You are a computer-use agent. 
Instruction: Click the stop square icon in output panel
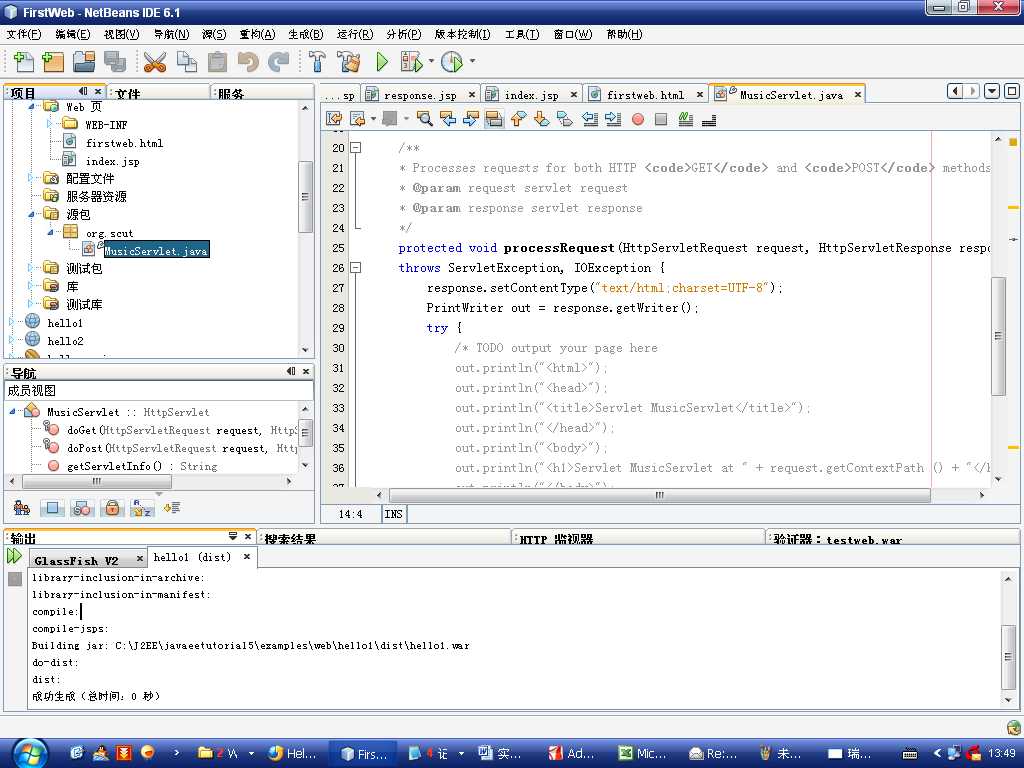pos(15,579)
